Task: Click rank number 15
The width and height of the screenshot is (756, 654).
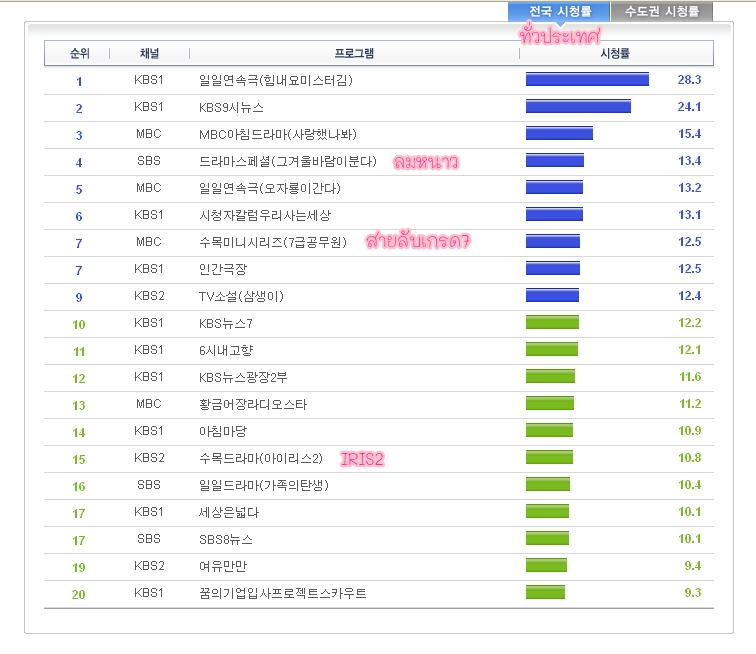Action: tap(79, 460)
